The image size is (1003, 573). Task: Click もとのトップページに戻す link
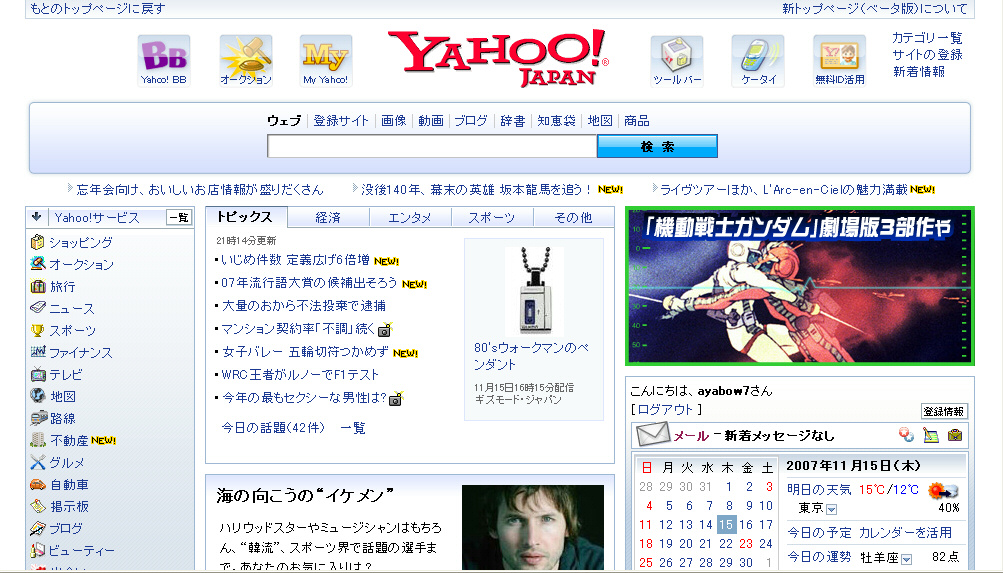click(x=97, y=8)
